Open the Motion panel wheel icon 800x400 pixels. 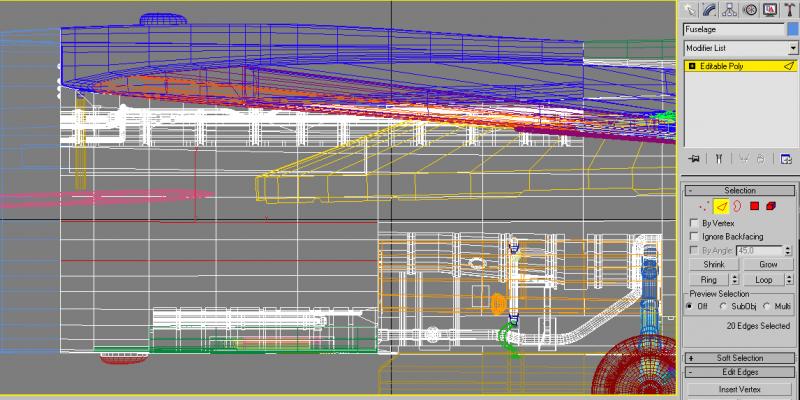click(750, 9)
